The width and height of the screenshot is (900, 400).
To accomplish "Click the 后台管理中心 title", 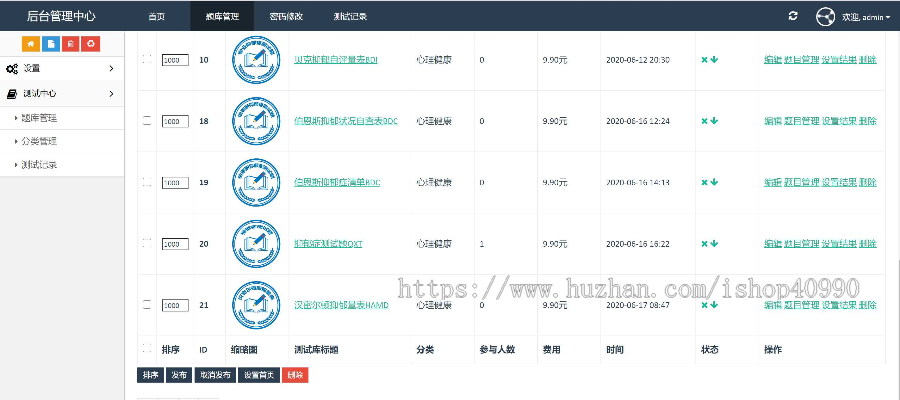I will pyautogui.click(x=61, y=16).
